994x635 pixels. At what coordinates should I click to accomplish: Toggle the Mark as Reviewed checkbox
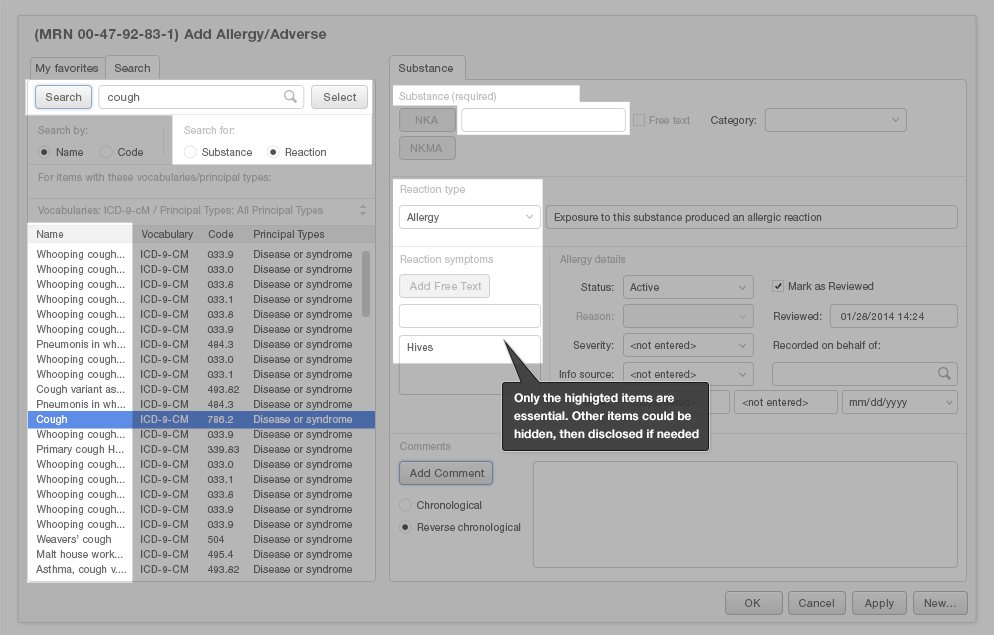pos(778,286)
